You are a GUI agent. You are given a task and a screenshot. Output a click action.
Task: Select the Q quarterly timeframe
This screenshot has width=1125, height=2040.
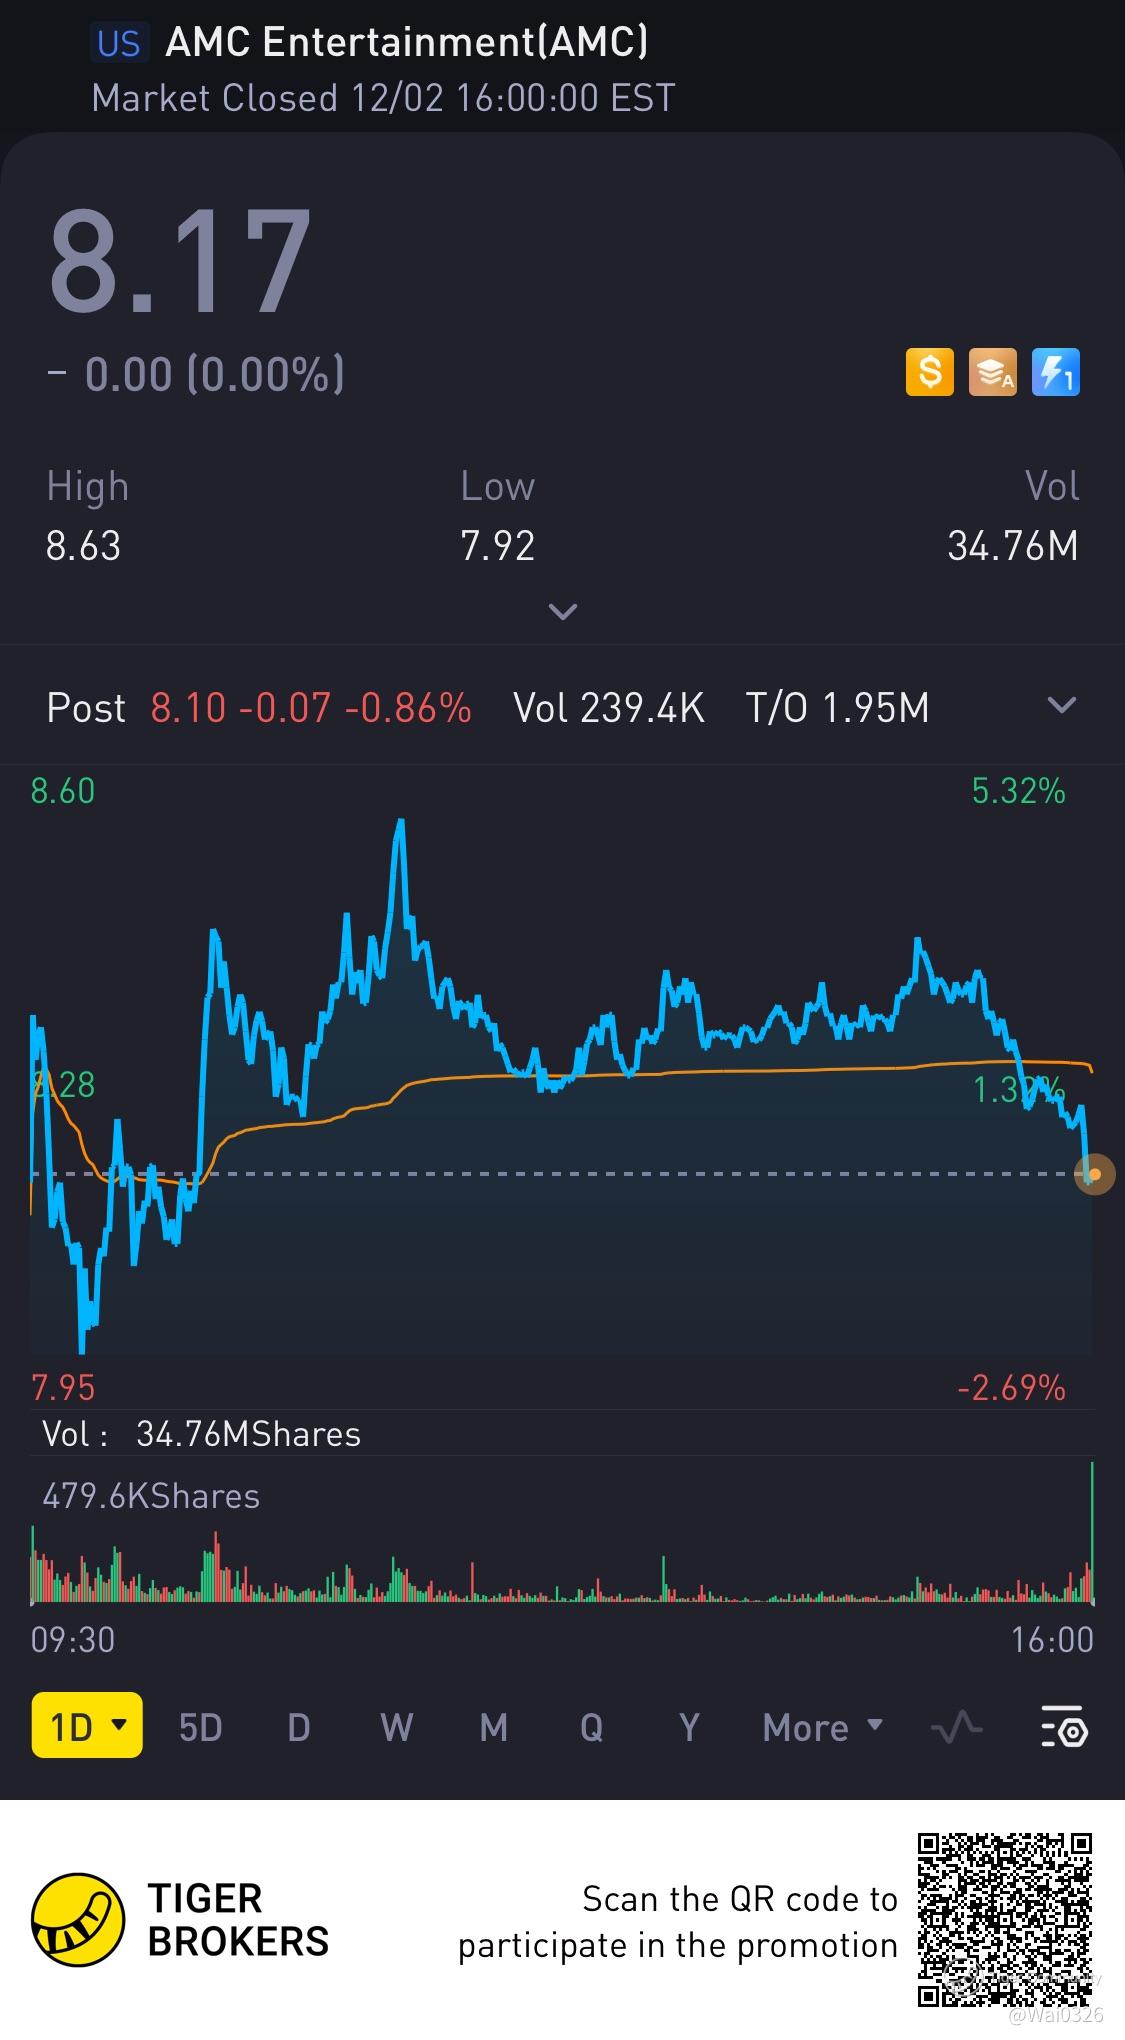coord(591,1728)
